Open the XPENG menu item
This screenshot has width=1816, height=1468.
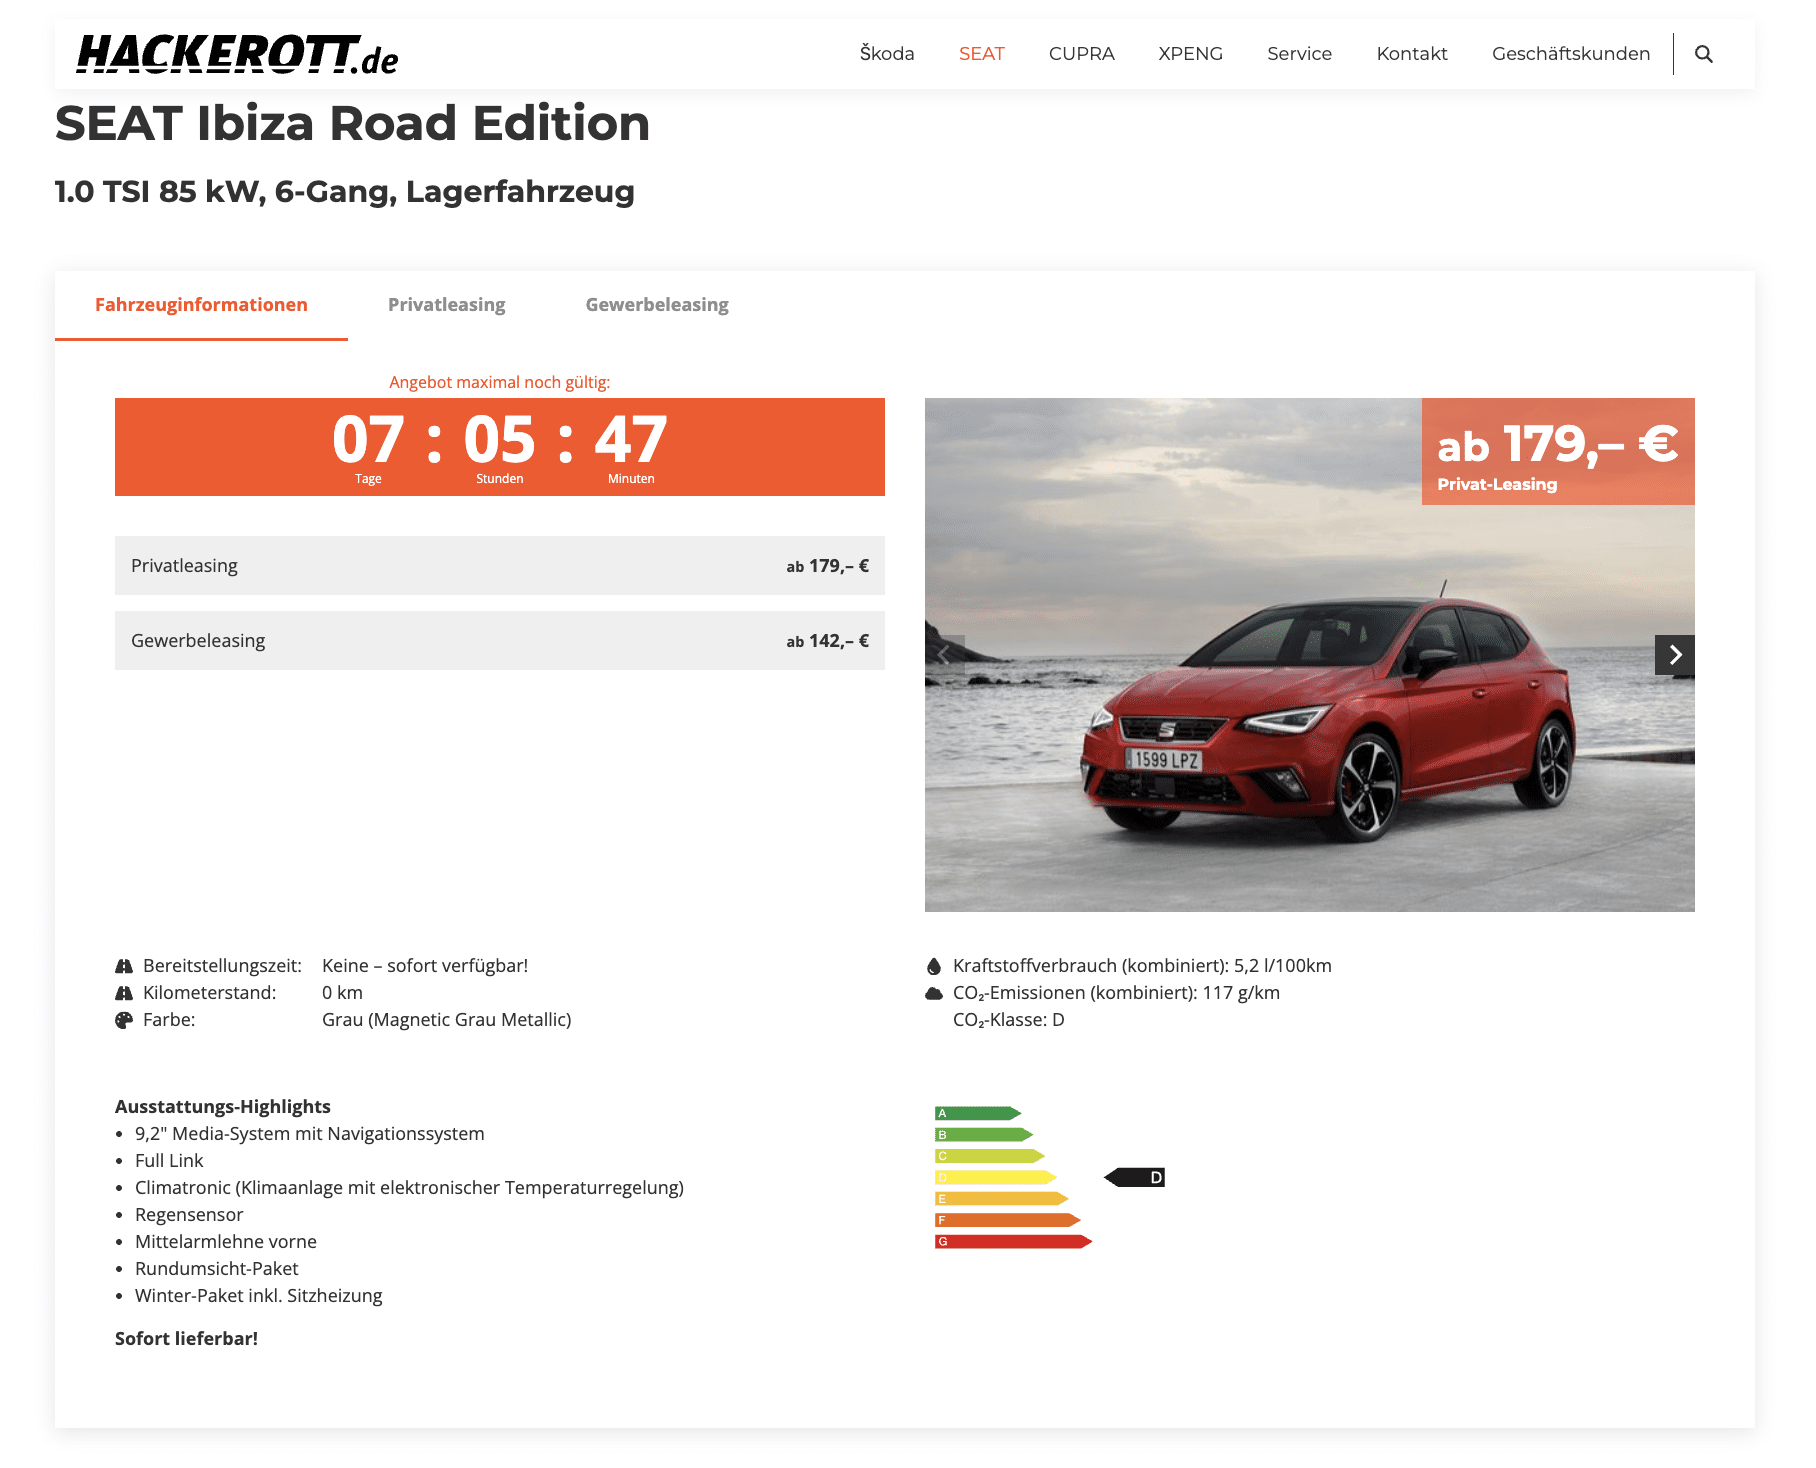(1190, 54)
